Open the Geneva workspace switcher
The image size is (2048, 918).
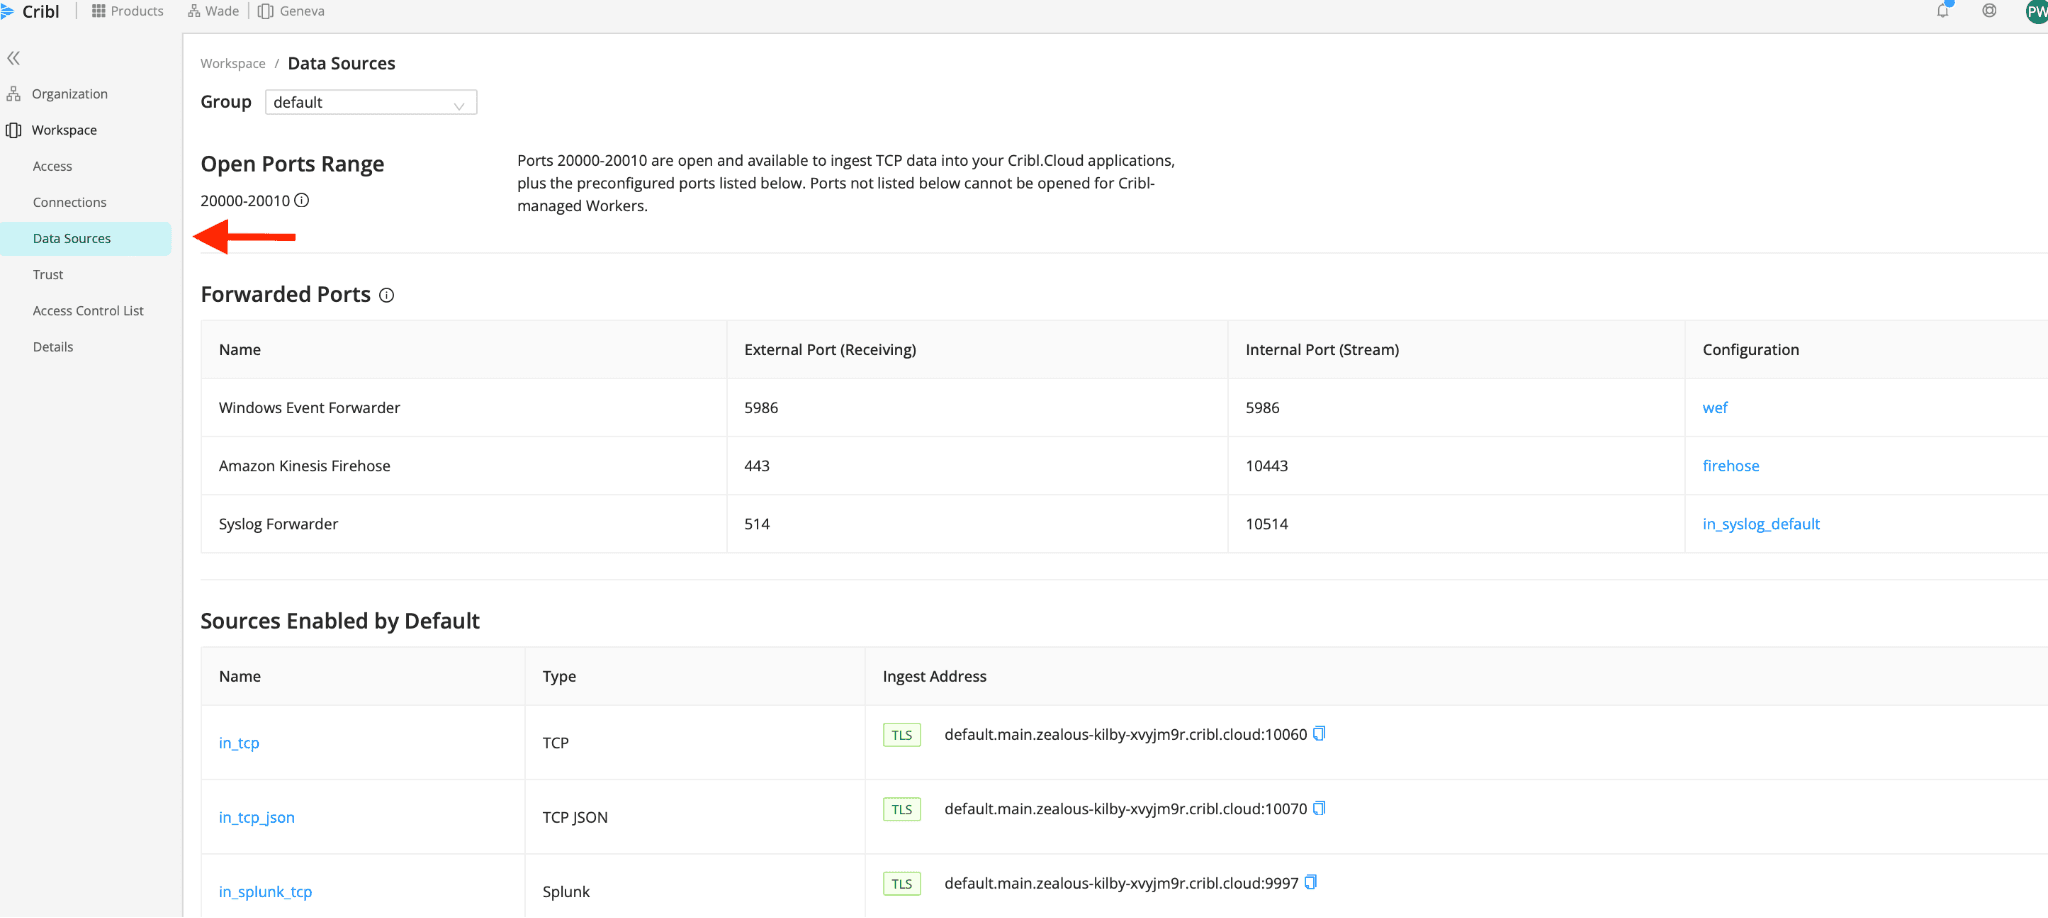(x=292, y=11)
